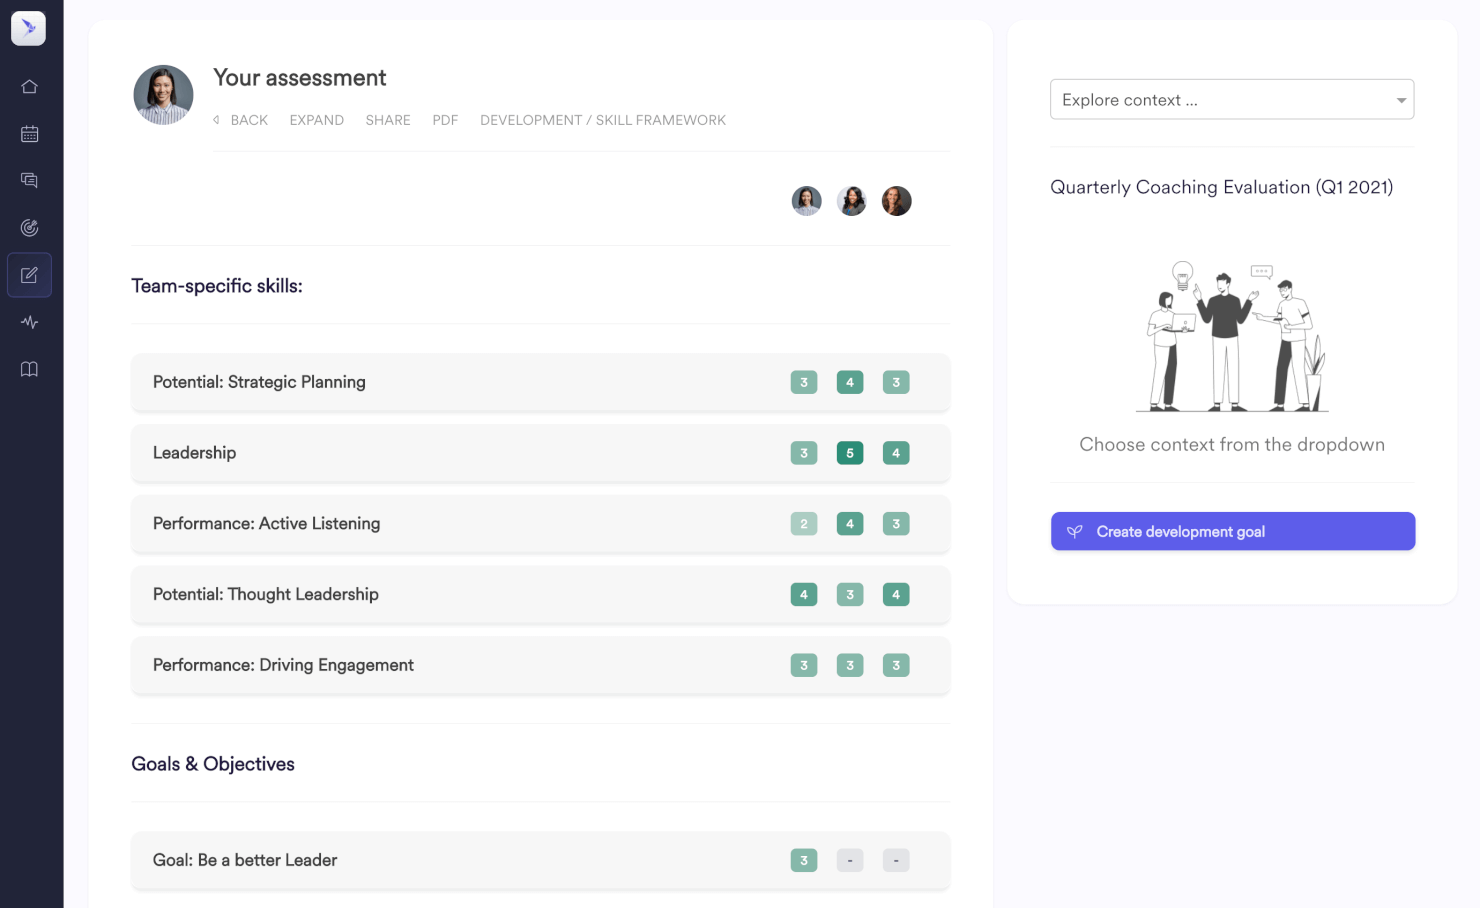Click the team illustration in the context panel
This screenshot has width=1480, height=908.
pos(1233,336)
